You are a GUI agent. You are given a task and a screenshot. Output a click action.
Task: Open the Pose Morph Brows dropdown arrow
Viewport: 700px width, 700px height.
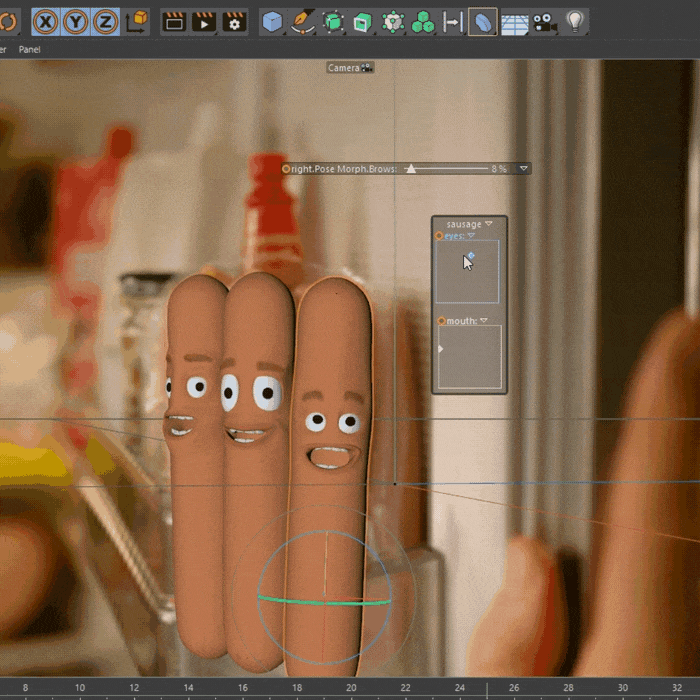click(x=523, y=169)
